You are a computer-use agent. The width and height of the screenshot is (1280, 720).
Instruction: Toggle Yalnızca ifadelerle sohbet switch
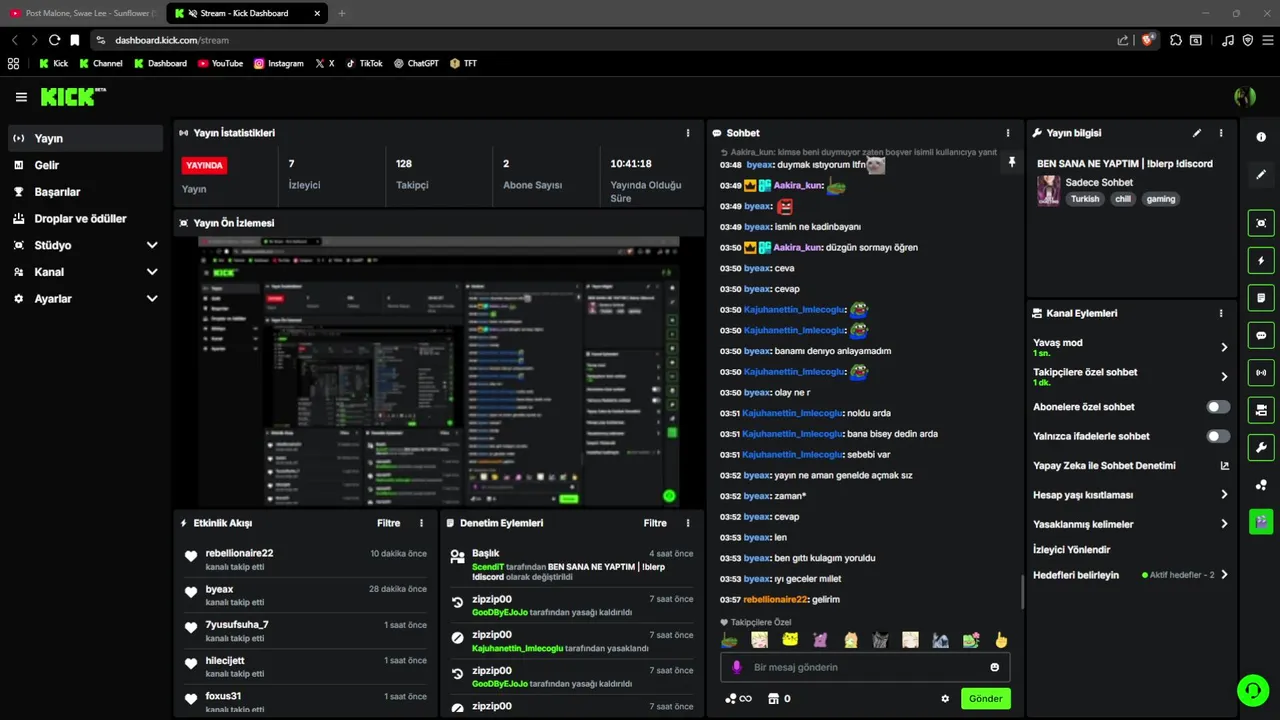coord(1218,436)
